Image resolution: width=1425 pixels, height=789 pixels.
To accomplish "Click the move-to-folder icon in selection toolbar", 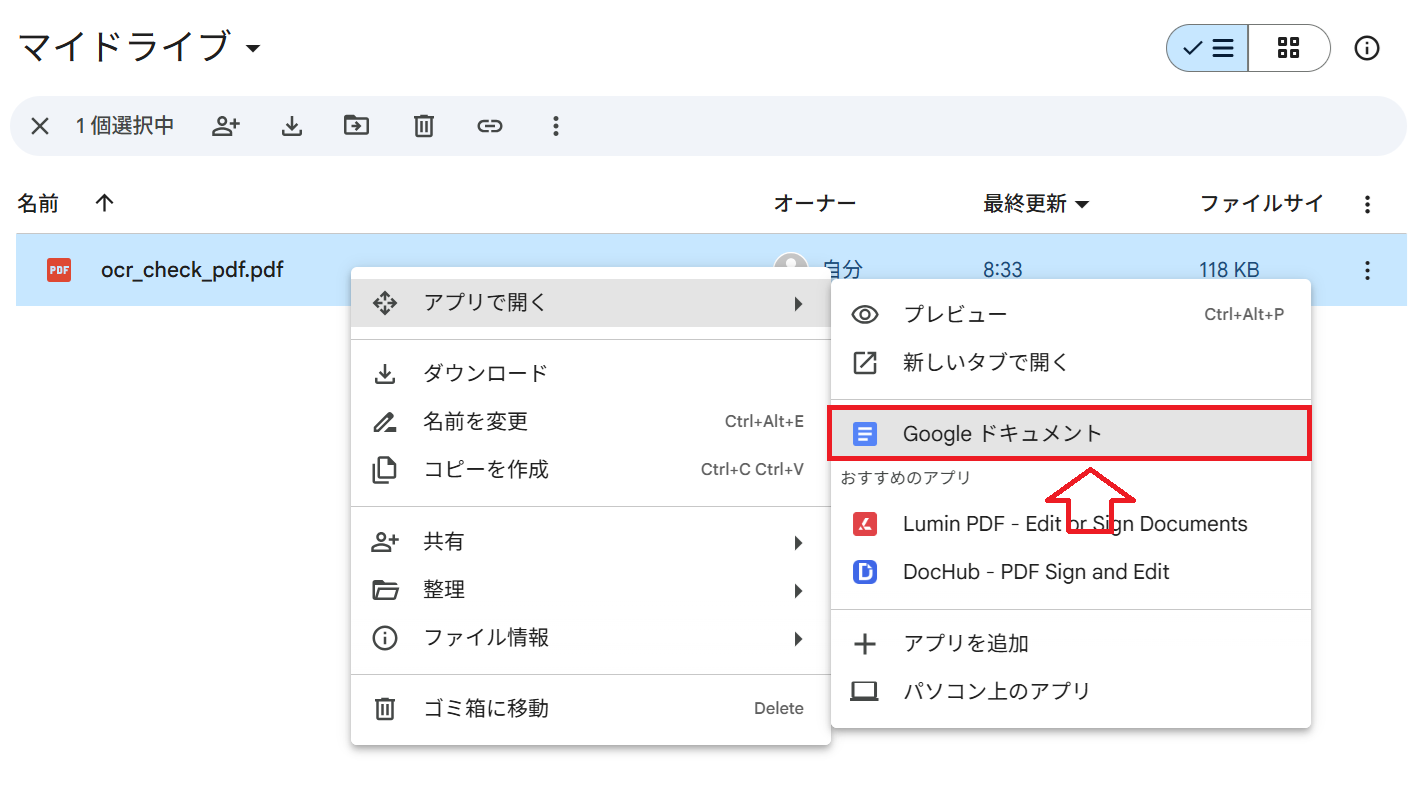I will (x=356, y=125).
